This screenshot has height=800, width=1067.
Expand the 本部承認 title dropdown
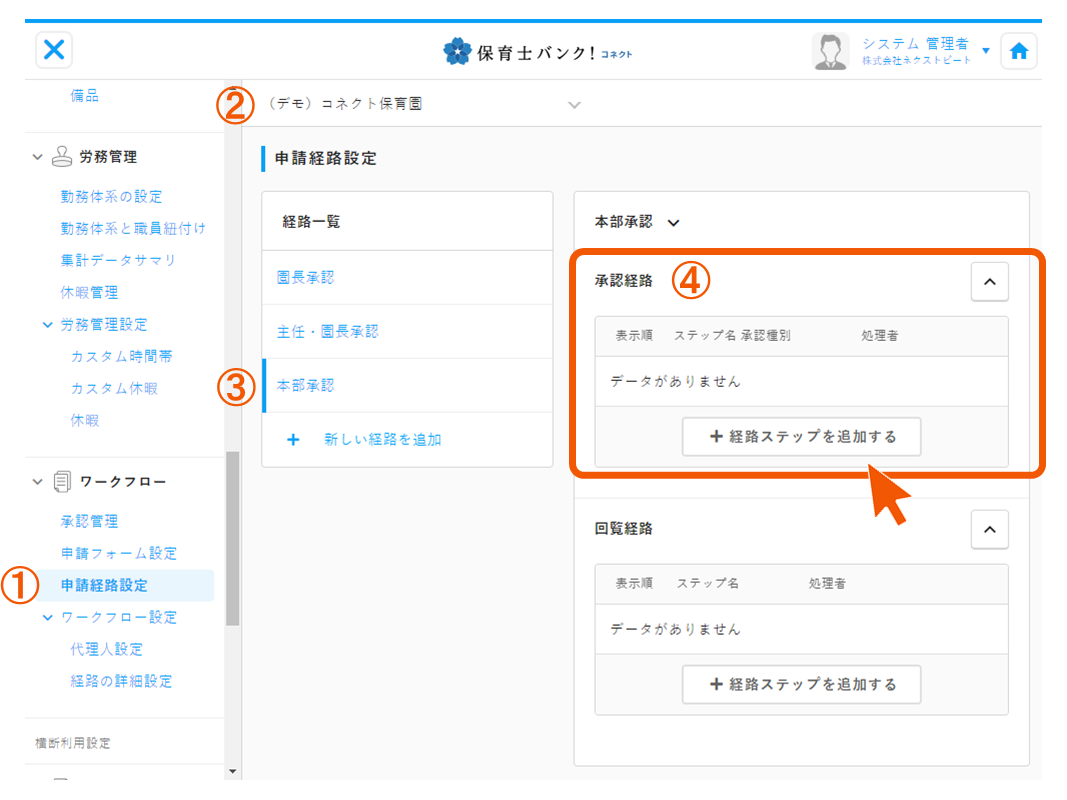pyautogui.click(x=673, y=223)
